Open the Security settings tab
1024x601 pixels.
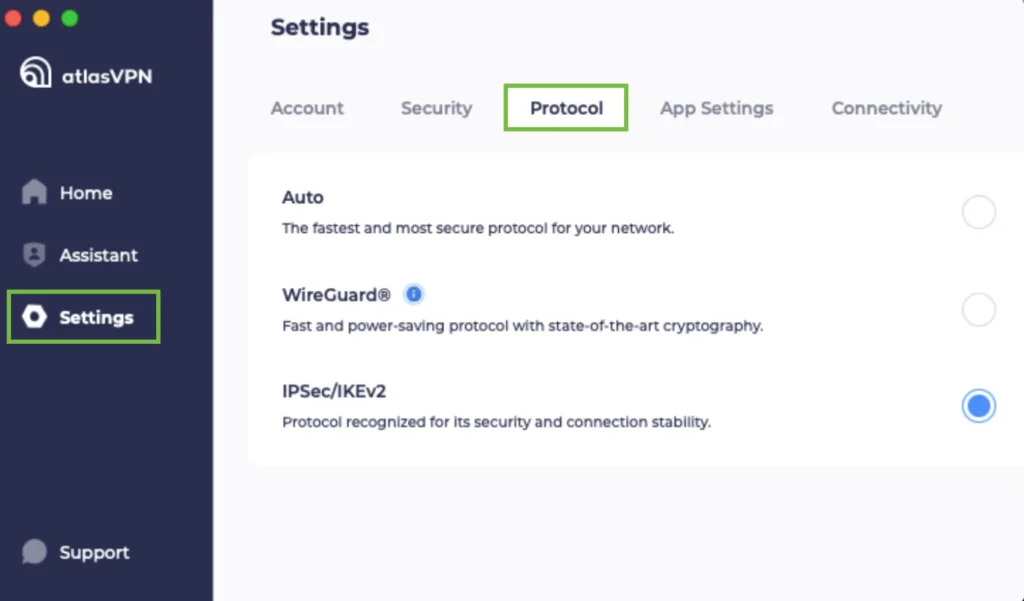point(436,108)
